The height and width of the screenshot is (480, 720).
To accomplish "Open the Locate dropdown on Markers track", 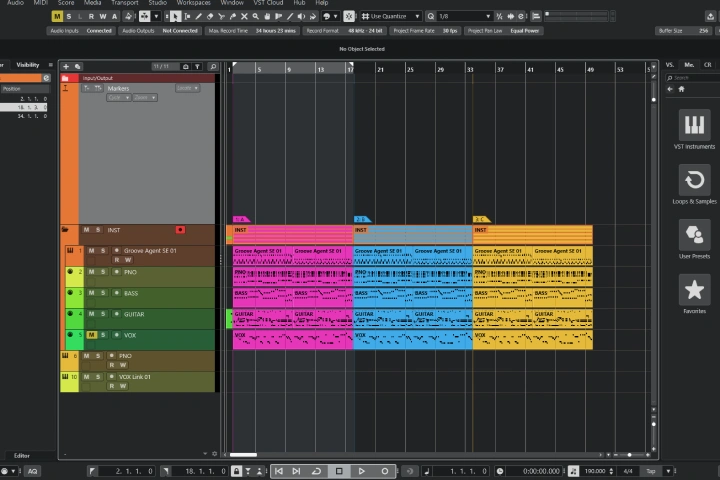I will 187,88.
